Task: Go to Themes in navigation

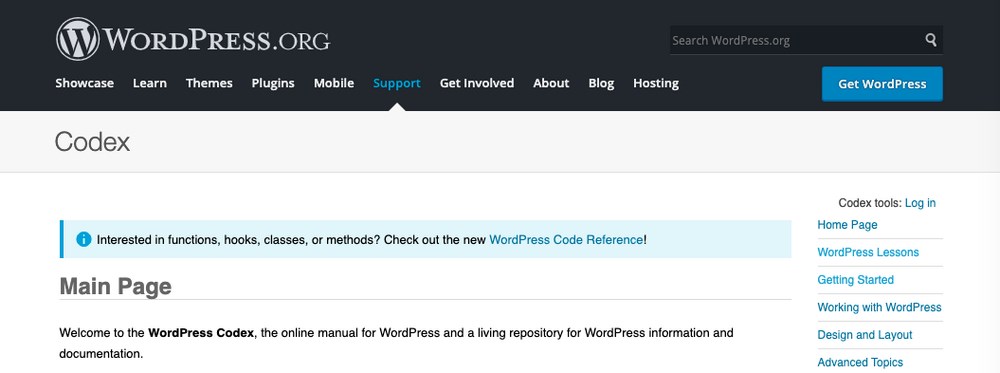Action: (x=209, y=83)
